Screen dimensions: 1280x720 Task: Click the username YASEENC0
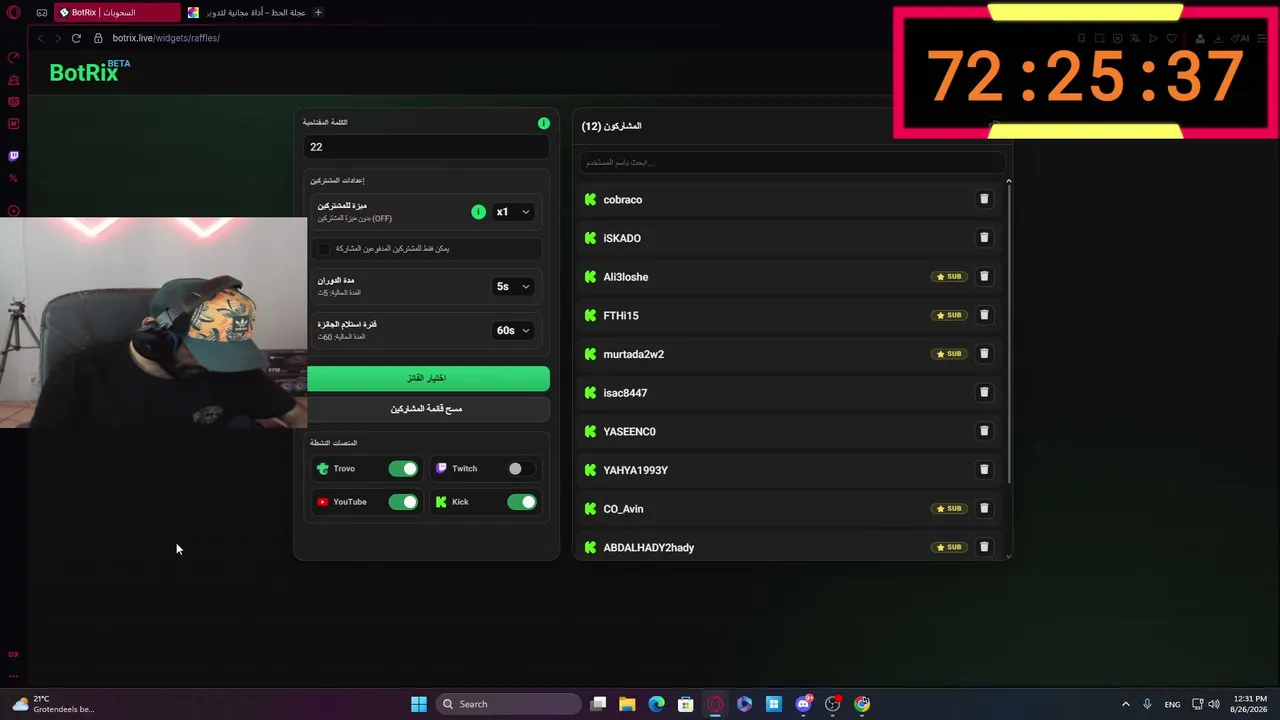tap(629, 432)
